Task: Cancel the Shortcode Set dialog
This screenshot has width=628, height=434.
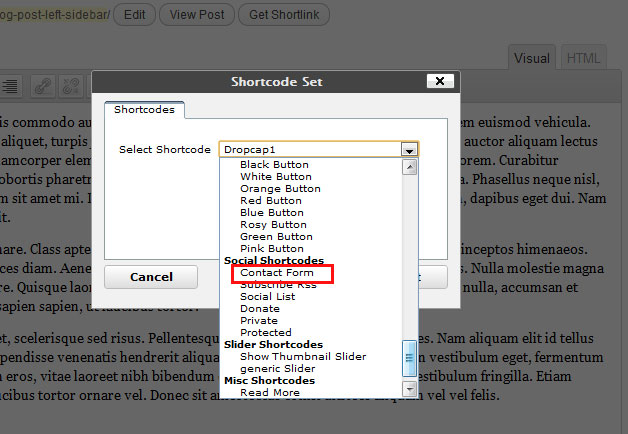Action: [x=151, y=277]
